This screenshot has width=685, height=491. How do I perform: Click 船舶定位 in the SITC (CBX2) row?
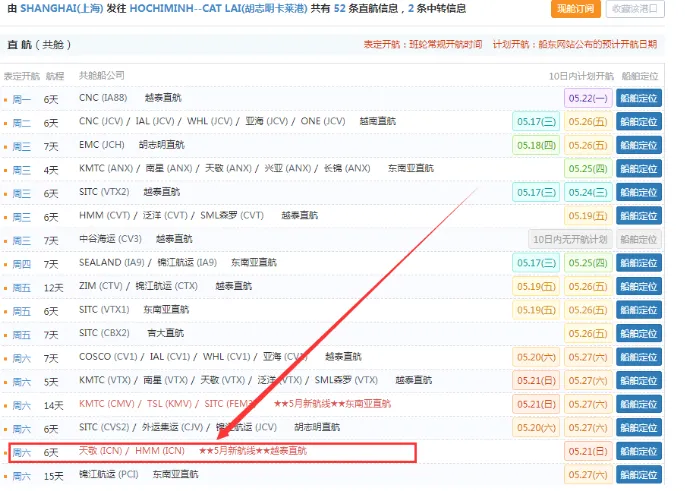point(639,334)
